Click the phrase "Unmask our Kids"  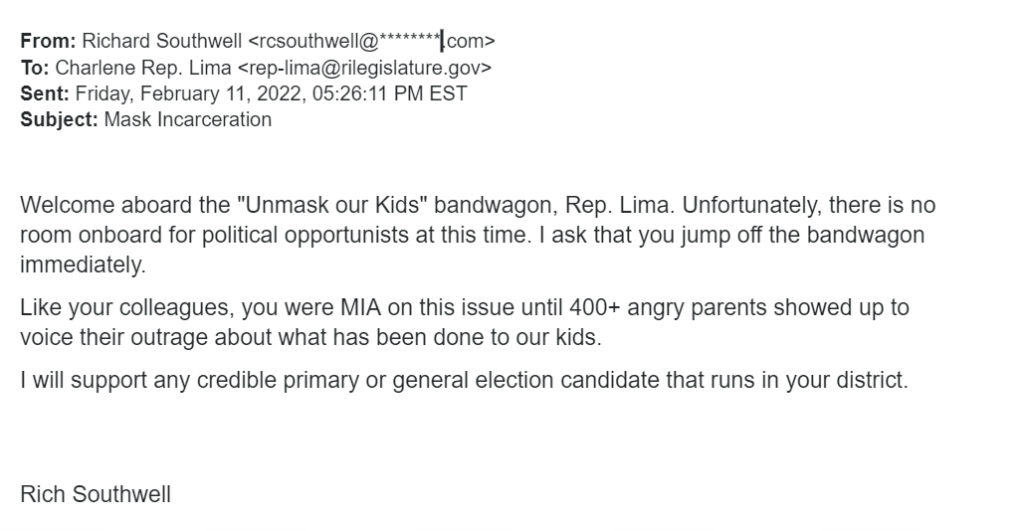point(332,205)
